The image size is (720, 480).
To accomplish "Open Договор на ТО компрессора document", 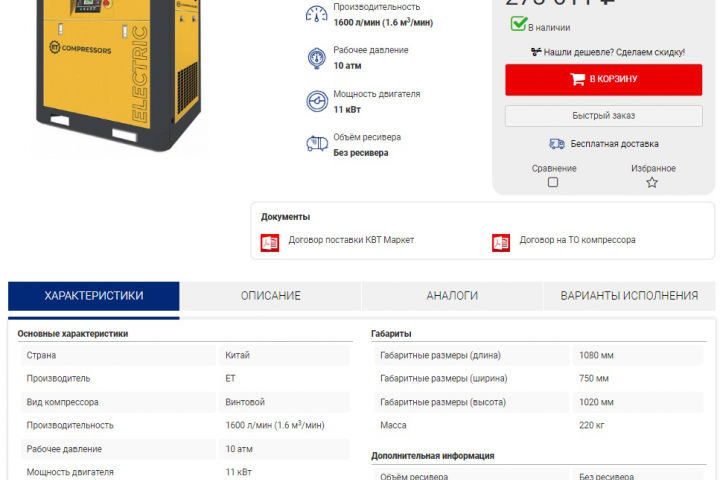I will (577, 240).
